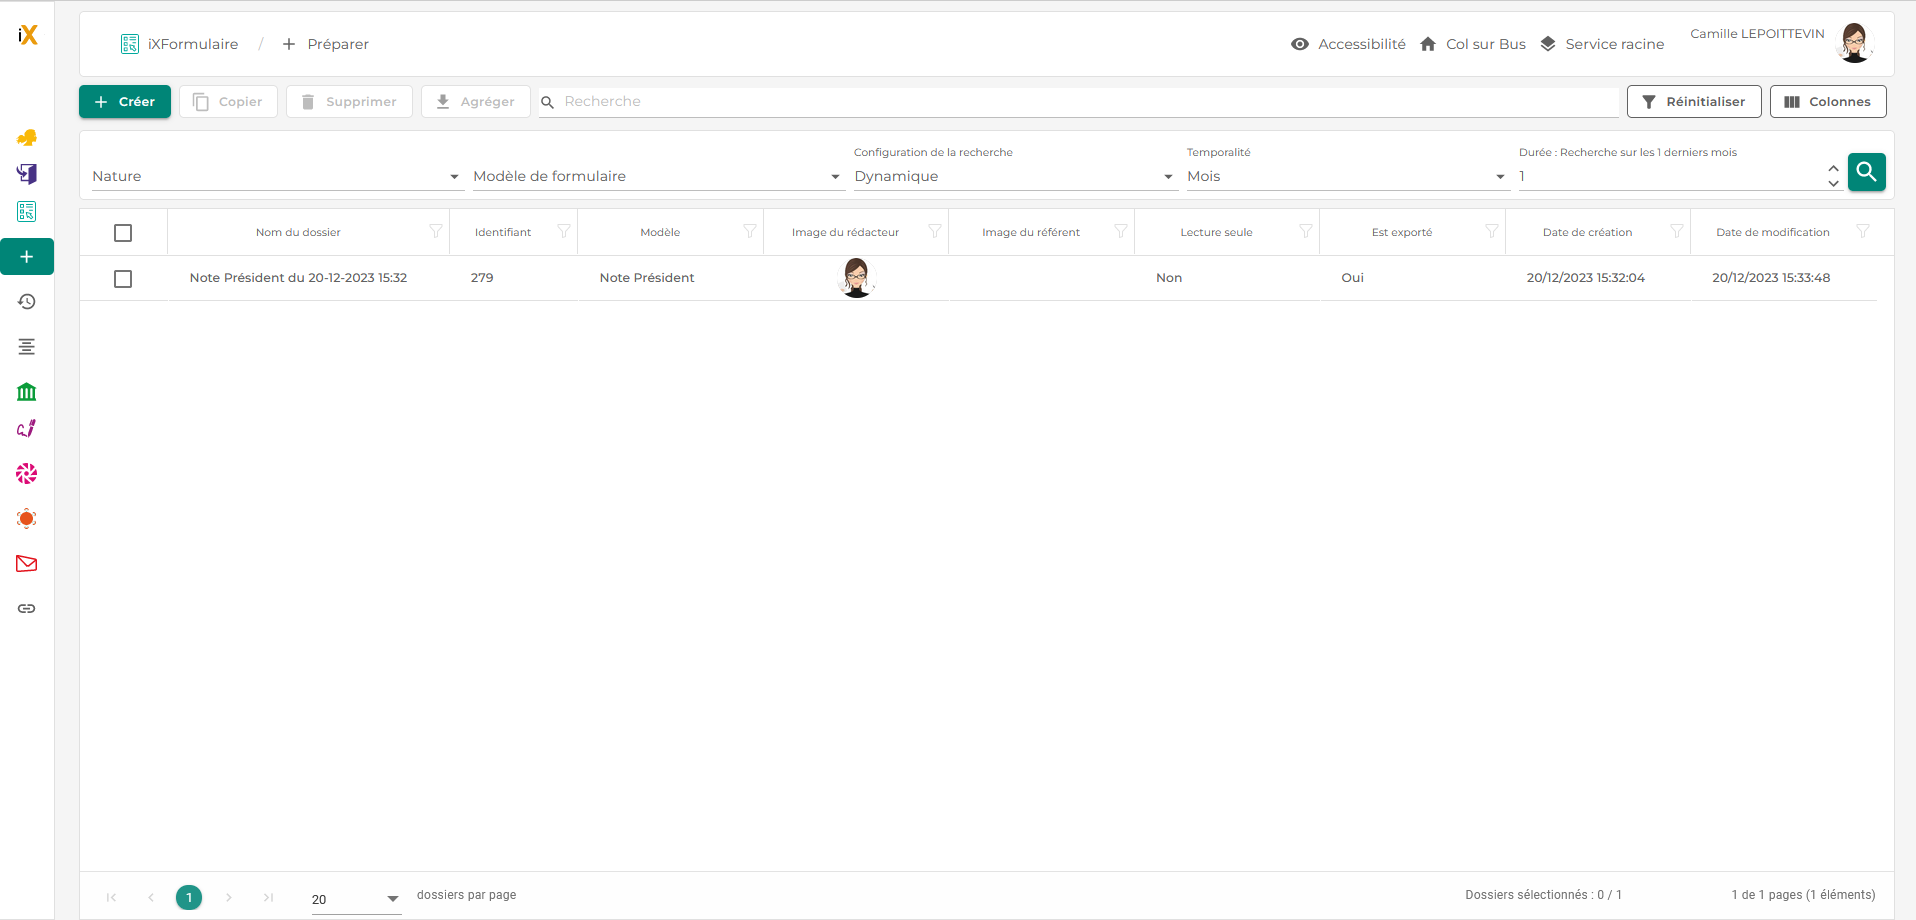Open the dossiers par page dropdown
This screenshot has height=920, width=1916.
[356, 899]
